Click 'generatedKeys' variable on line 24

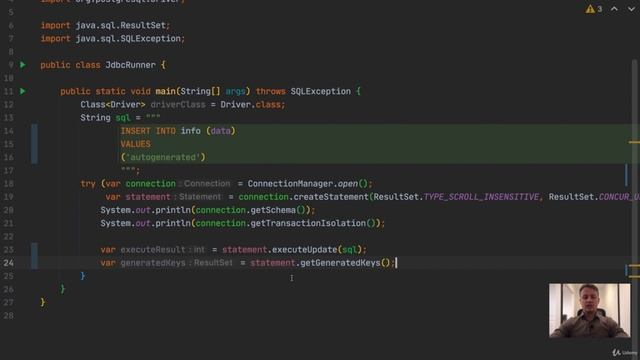[153, 263]
